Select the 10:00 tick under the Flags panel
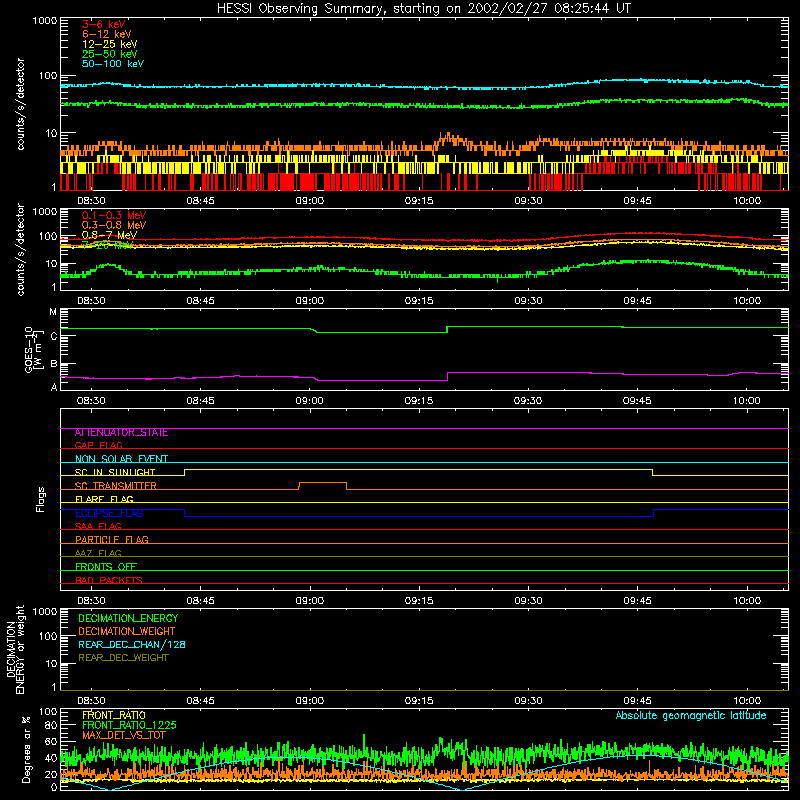 747,601
